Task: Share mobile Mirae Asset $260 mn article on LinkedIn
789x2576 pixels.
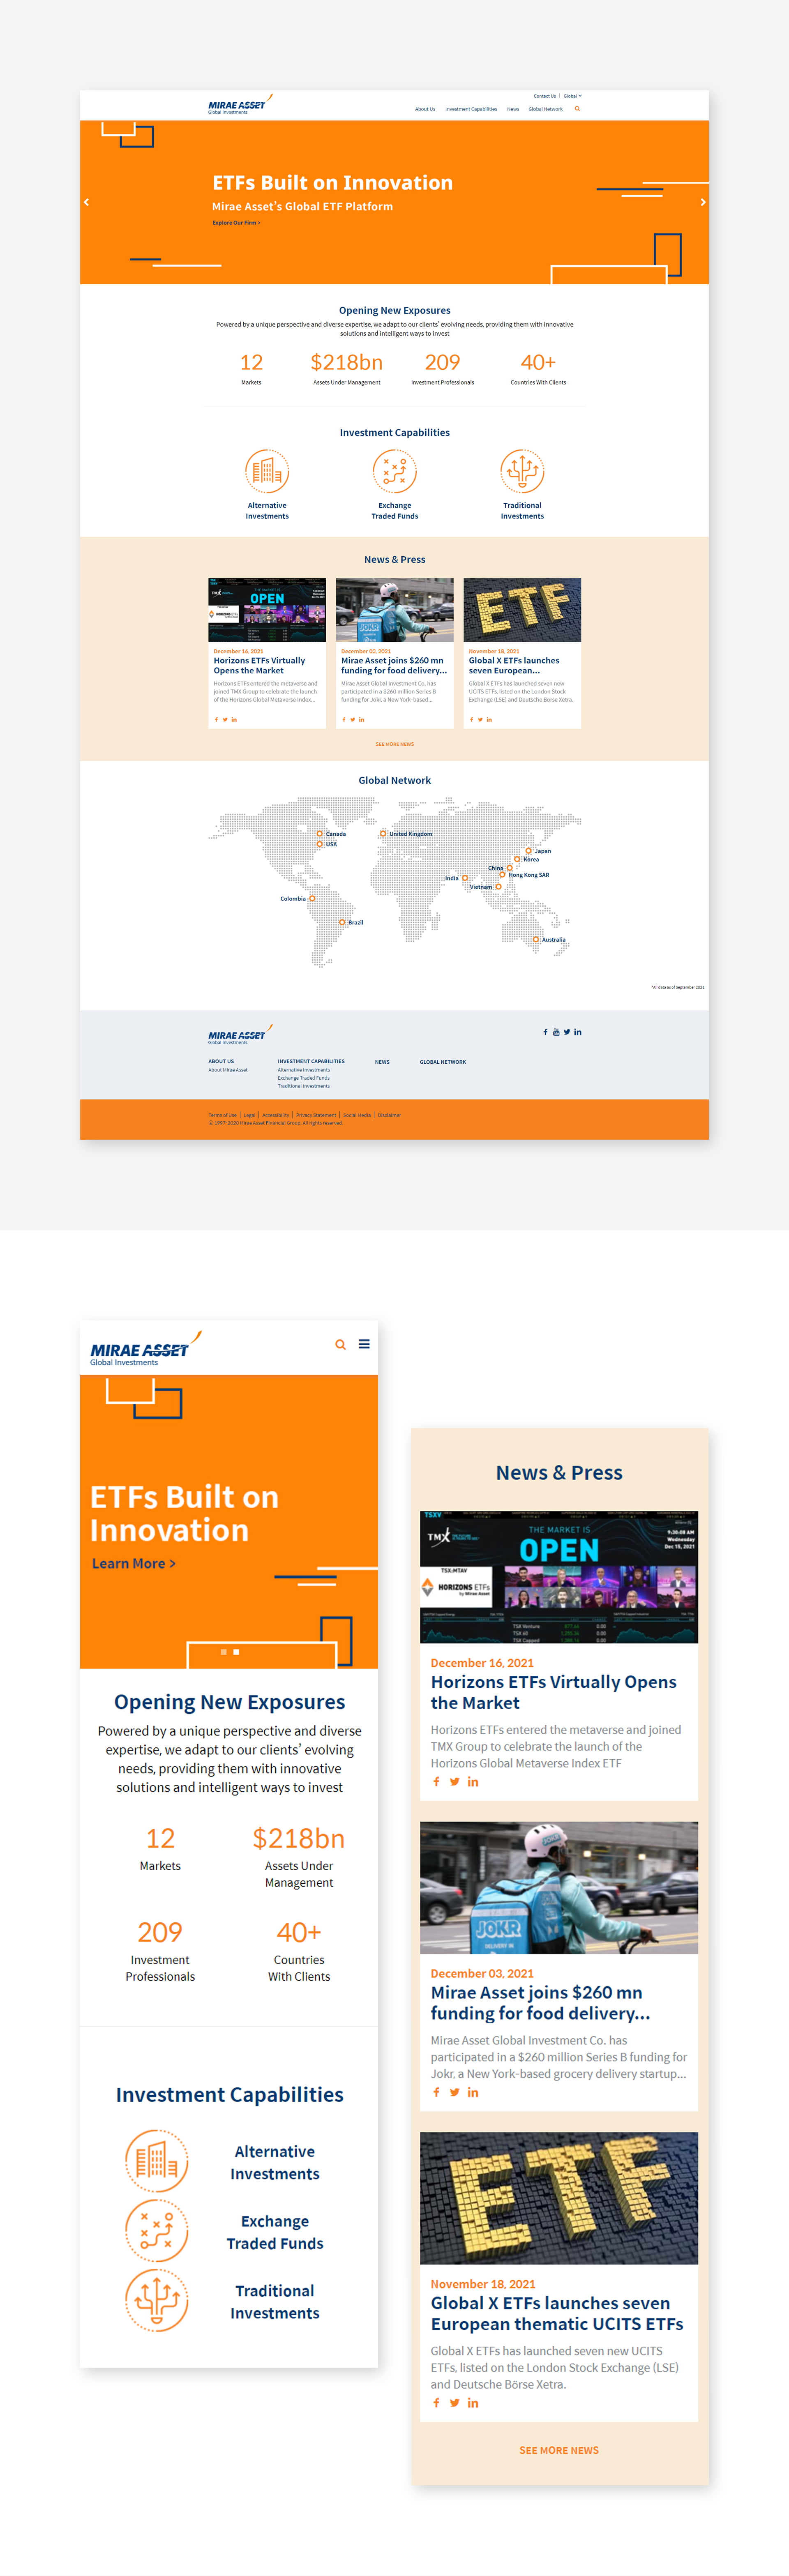Action: pyautogui.click(x=473, y=2092)
